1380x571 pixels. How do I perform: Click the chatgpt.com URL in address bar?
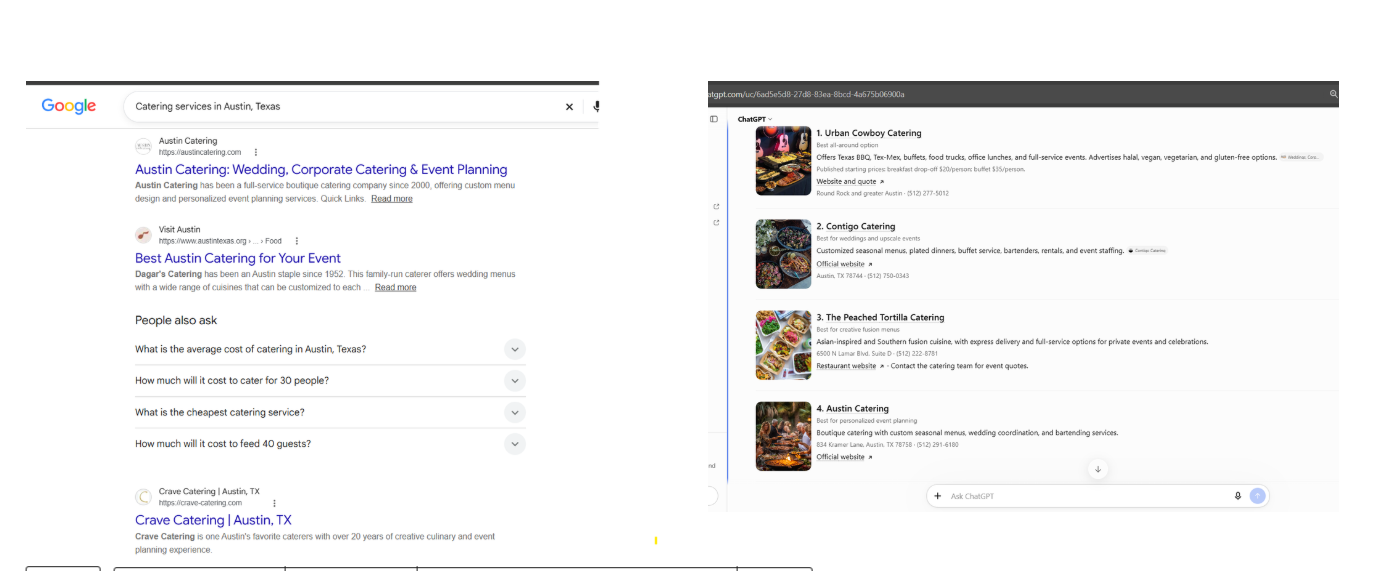tap(806, 94)
